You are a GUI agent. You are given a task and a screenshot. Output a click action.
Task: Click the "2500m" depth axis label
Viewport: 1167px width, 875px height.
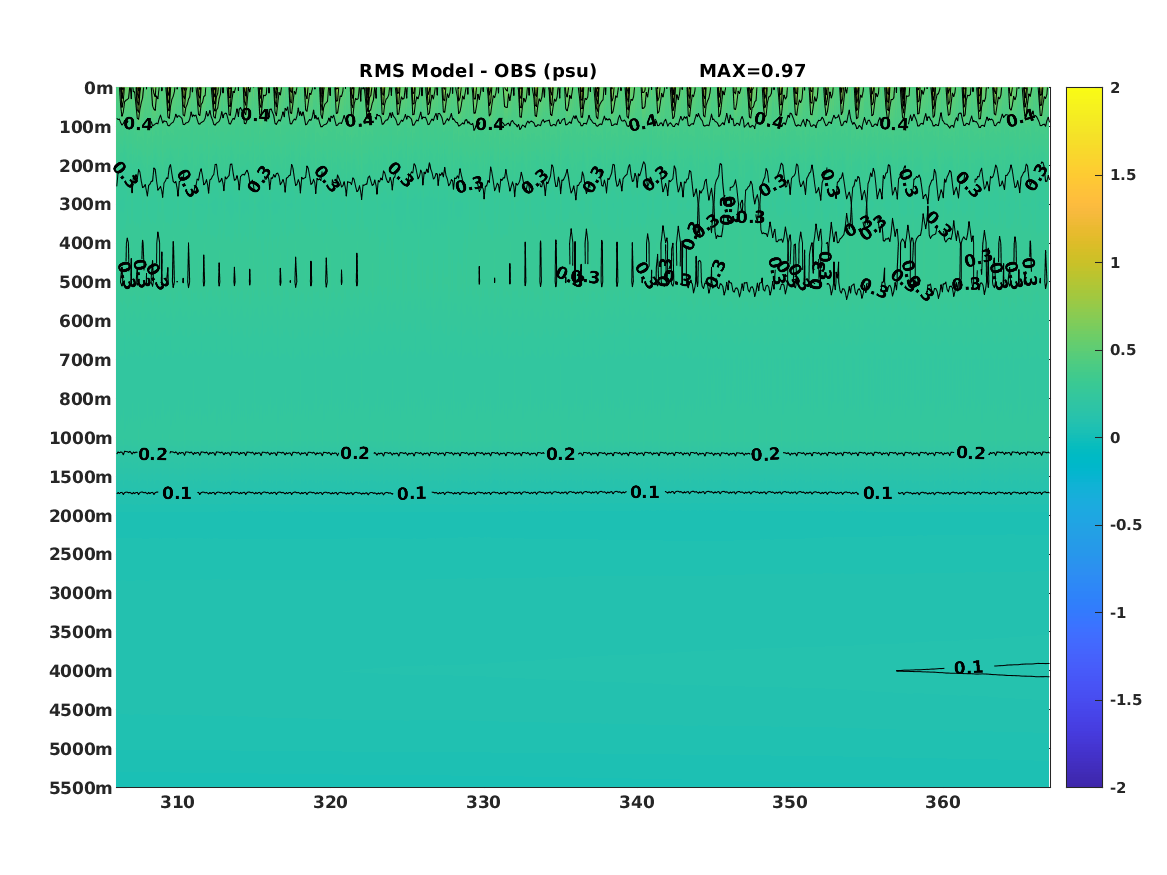[81, 554]
